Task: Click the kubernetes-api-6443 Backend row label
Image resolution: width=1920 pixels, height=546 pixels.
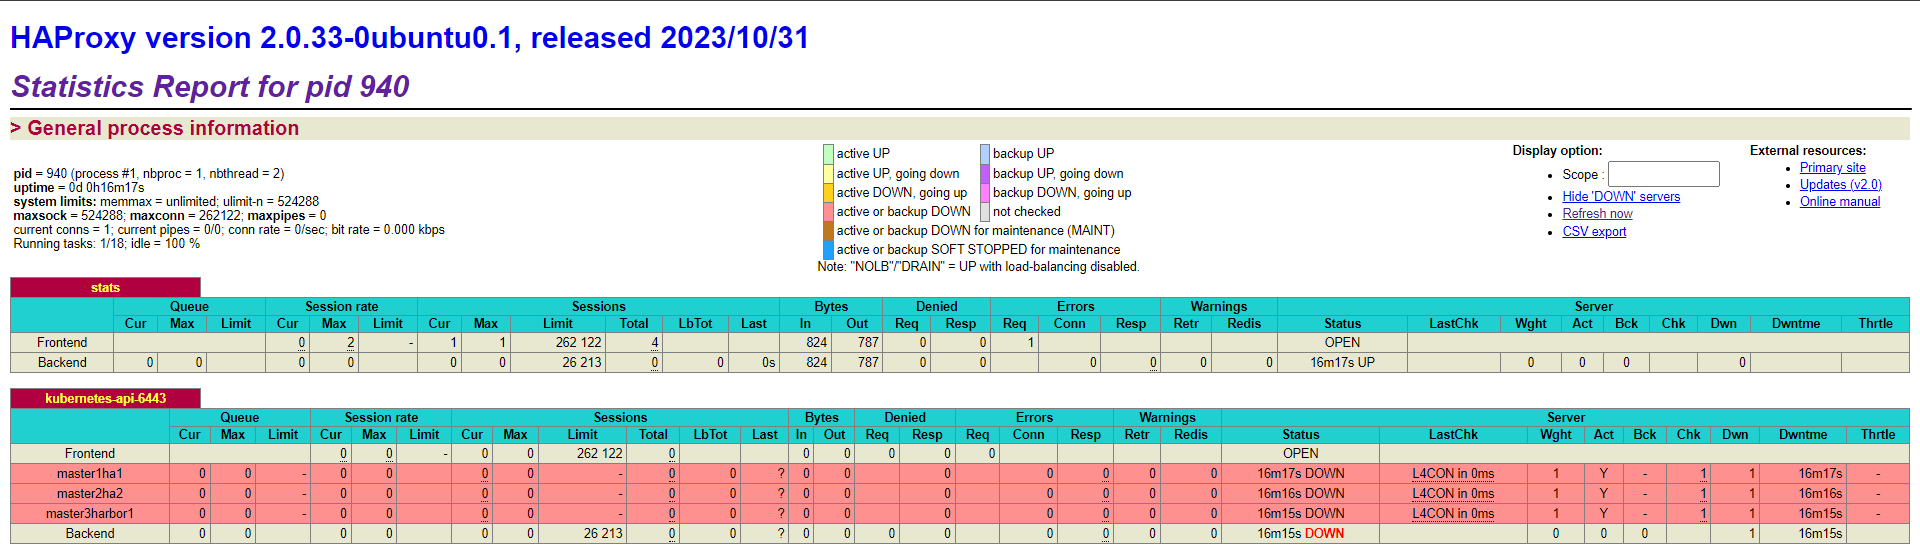Action: click(x=90, y=534)
